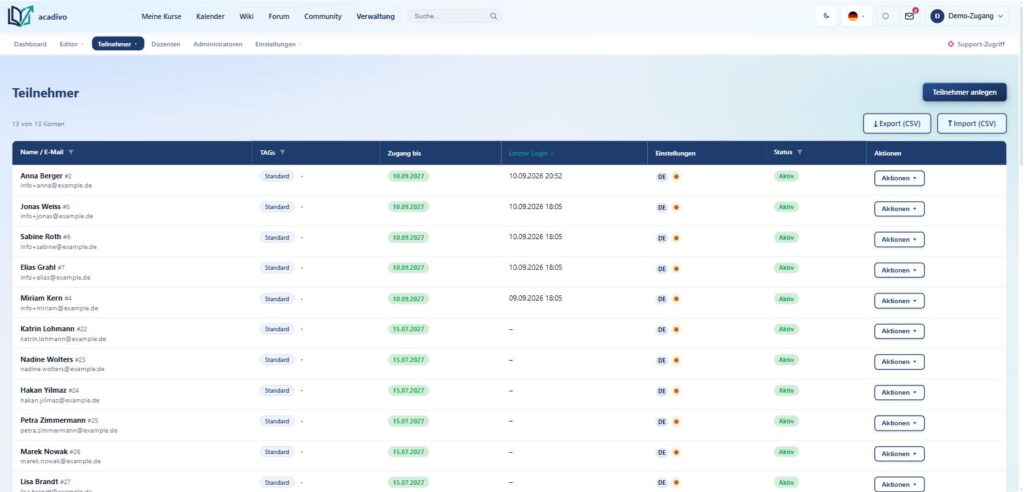Click the sun theme icon for Sabine Roth
1024x492 pixels.
(676, 238)
